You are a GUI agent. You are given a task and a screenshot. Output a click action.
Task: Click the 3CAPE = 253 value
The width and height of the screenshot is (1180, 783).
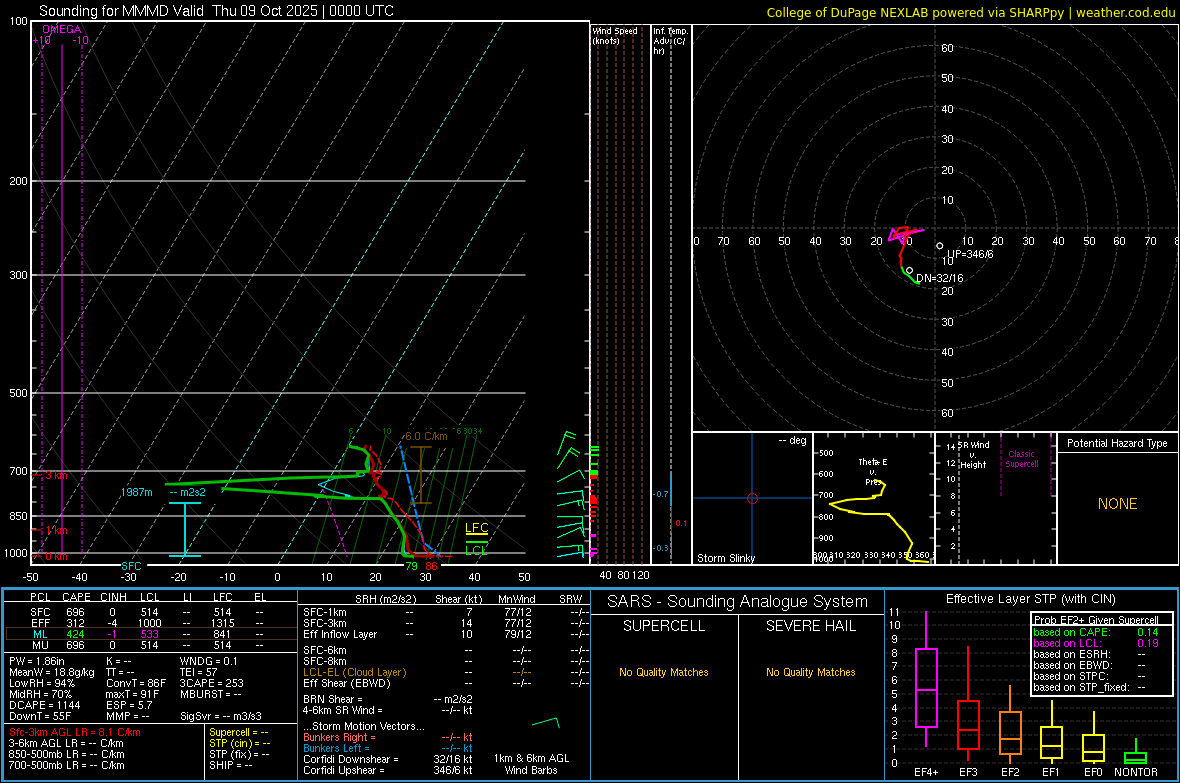point(211,683)
